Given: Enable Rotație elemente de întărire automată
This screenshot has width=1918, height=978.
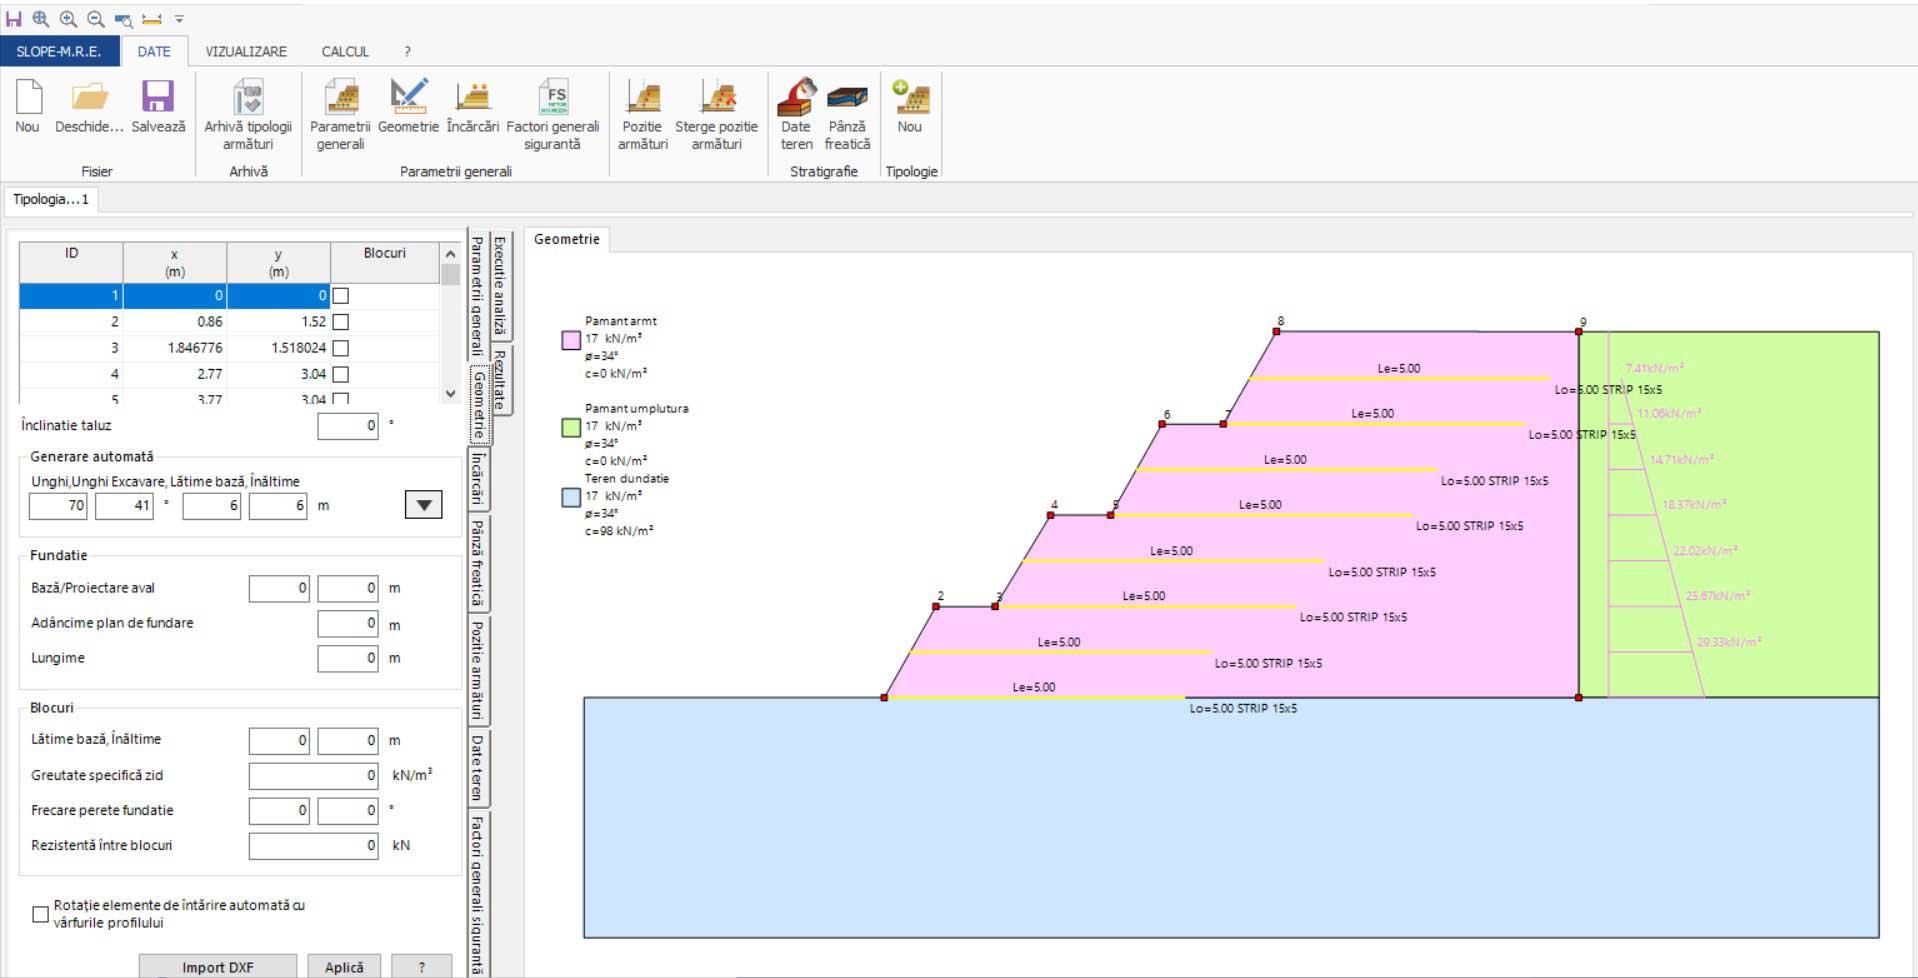Looking at the screenshot, I should tap(41, 914).
